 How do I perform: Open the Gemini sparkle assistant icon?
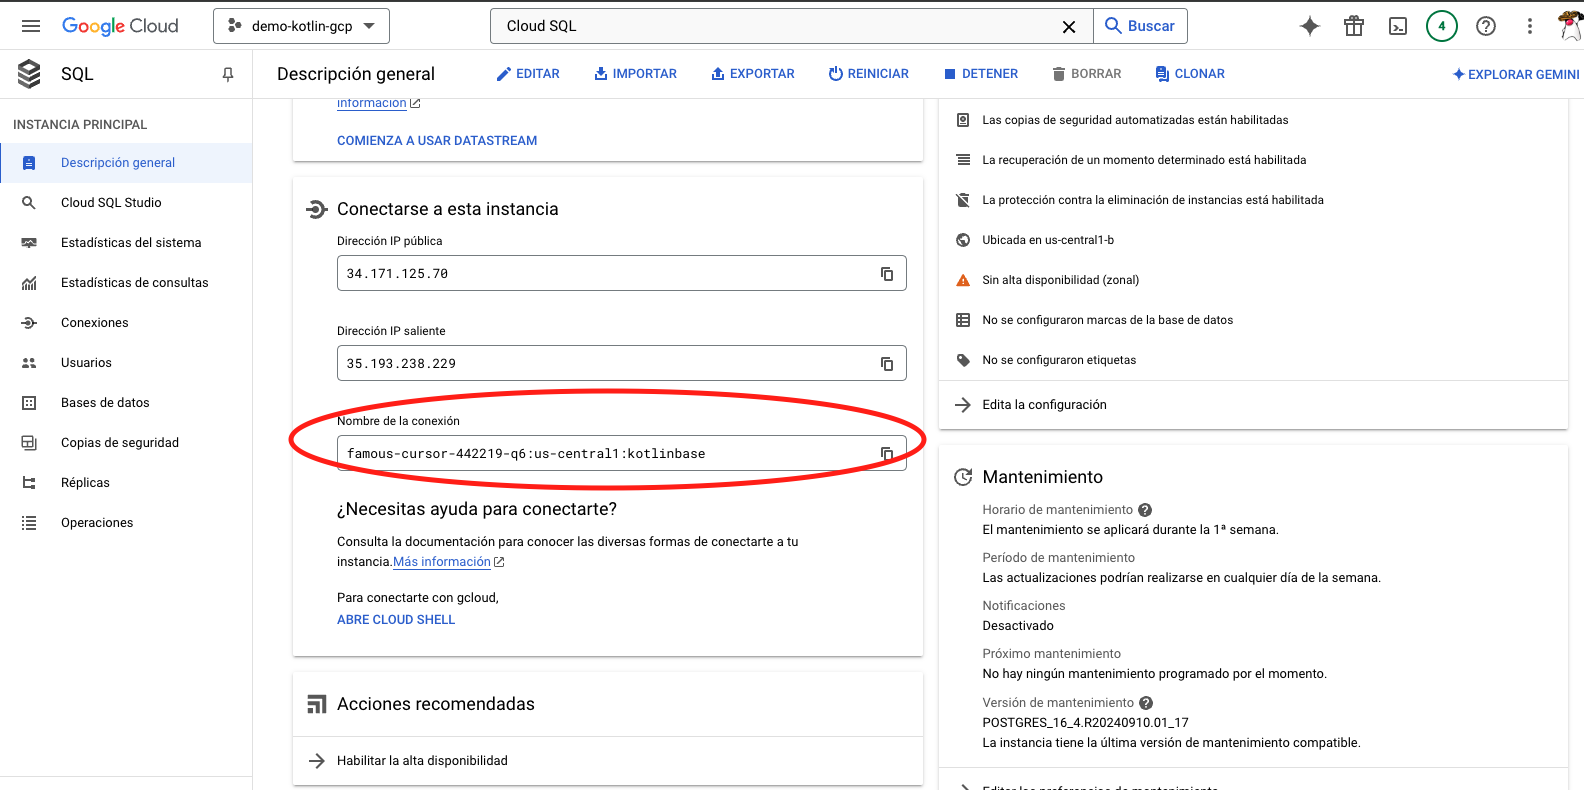1310,26
